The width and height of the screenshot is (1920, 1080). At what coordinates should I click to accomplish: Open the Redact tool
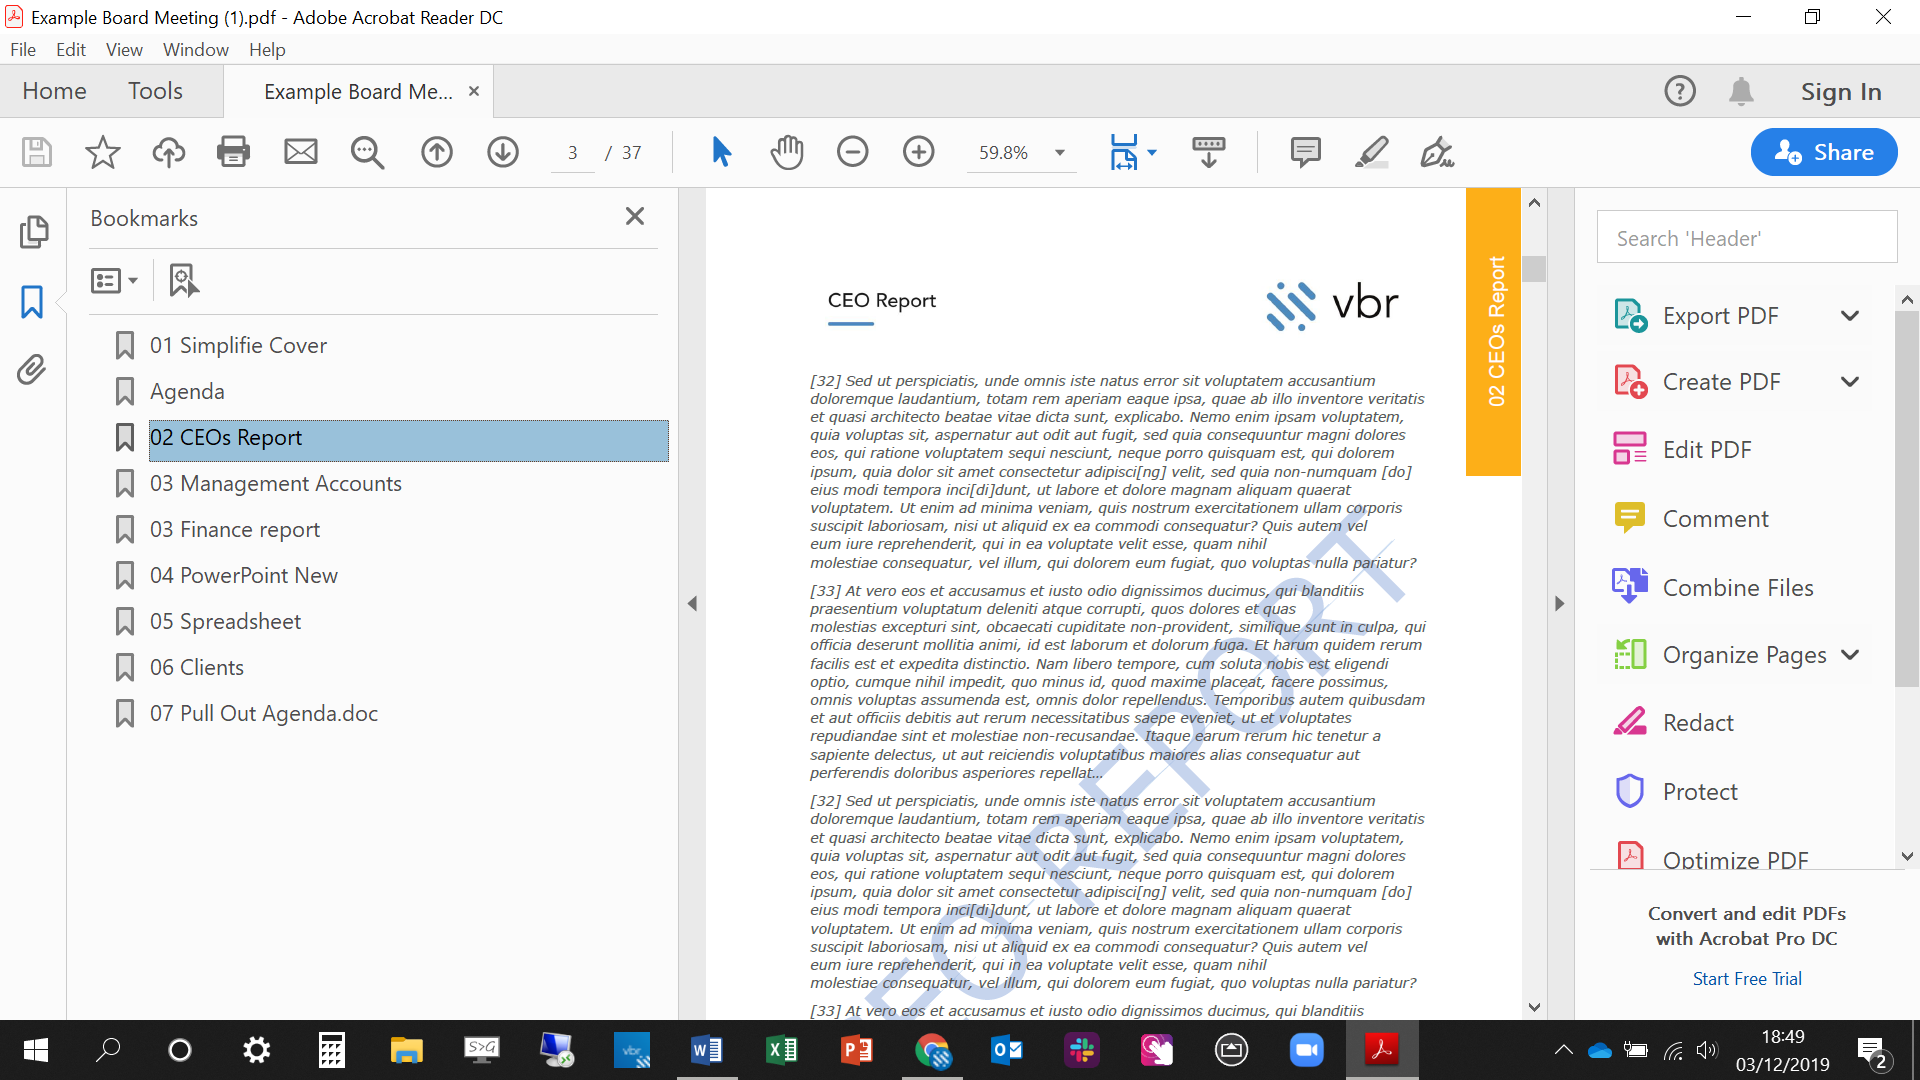click(x=1698, y=723)
